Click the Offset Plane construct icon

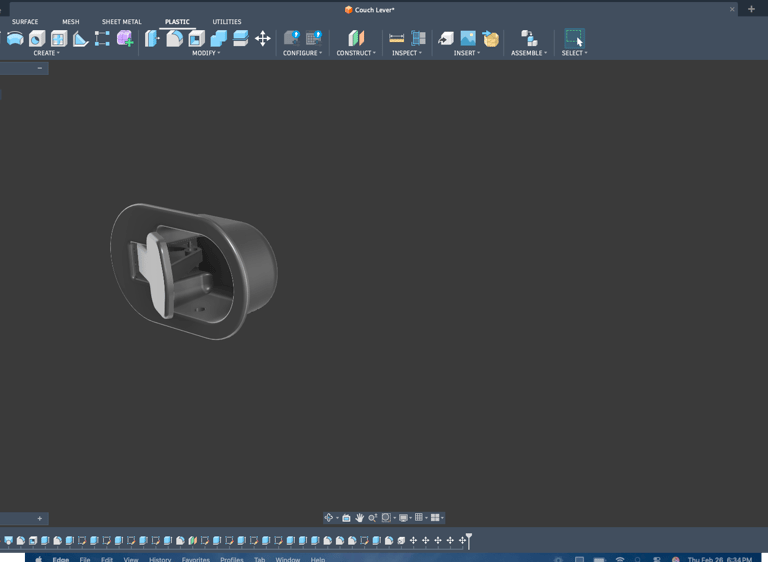[x=355, y=38]
